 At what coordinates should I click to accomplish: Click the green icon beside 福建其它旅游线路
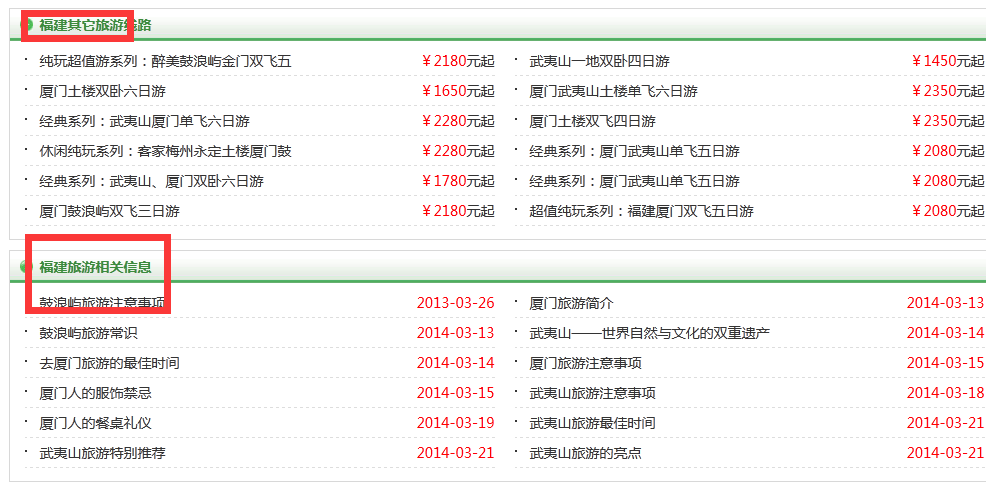pos(27,25)
